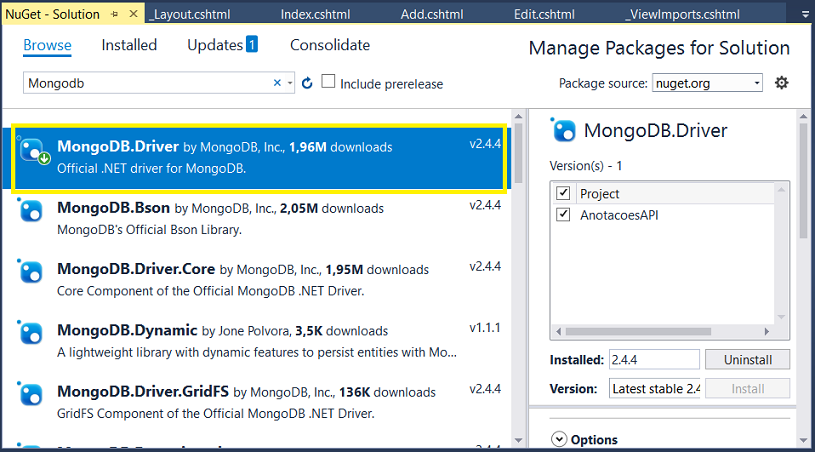
Task: Click the project list horizontal scrollbar thumb
Action: pyautogui.click(x=638, y=331)
